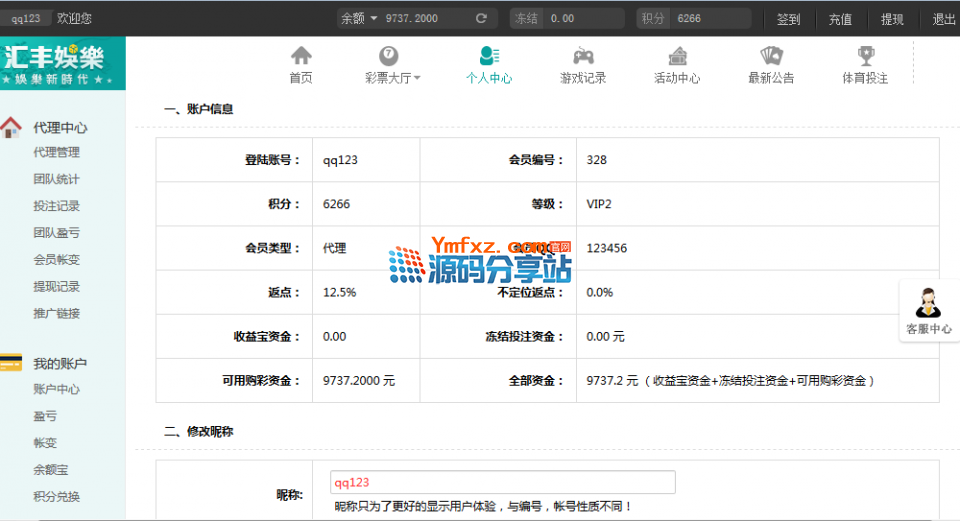This screenshot has height=521, width=960.
Task: Open latest announcements (最新公告) cards icon
Action: (x=771, y=56)
